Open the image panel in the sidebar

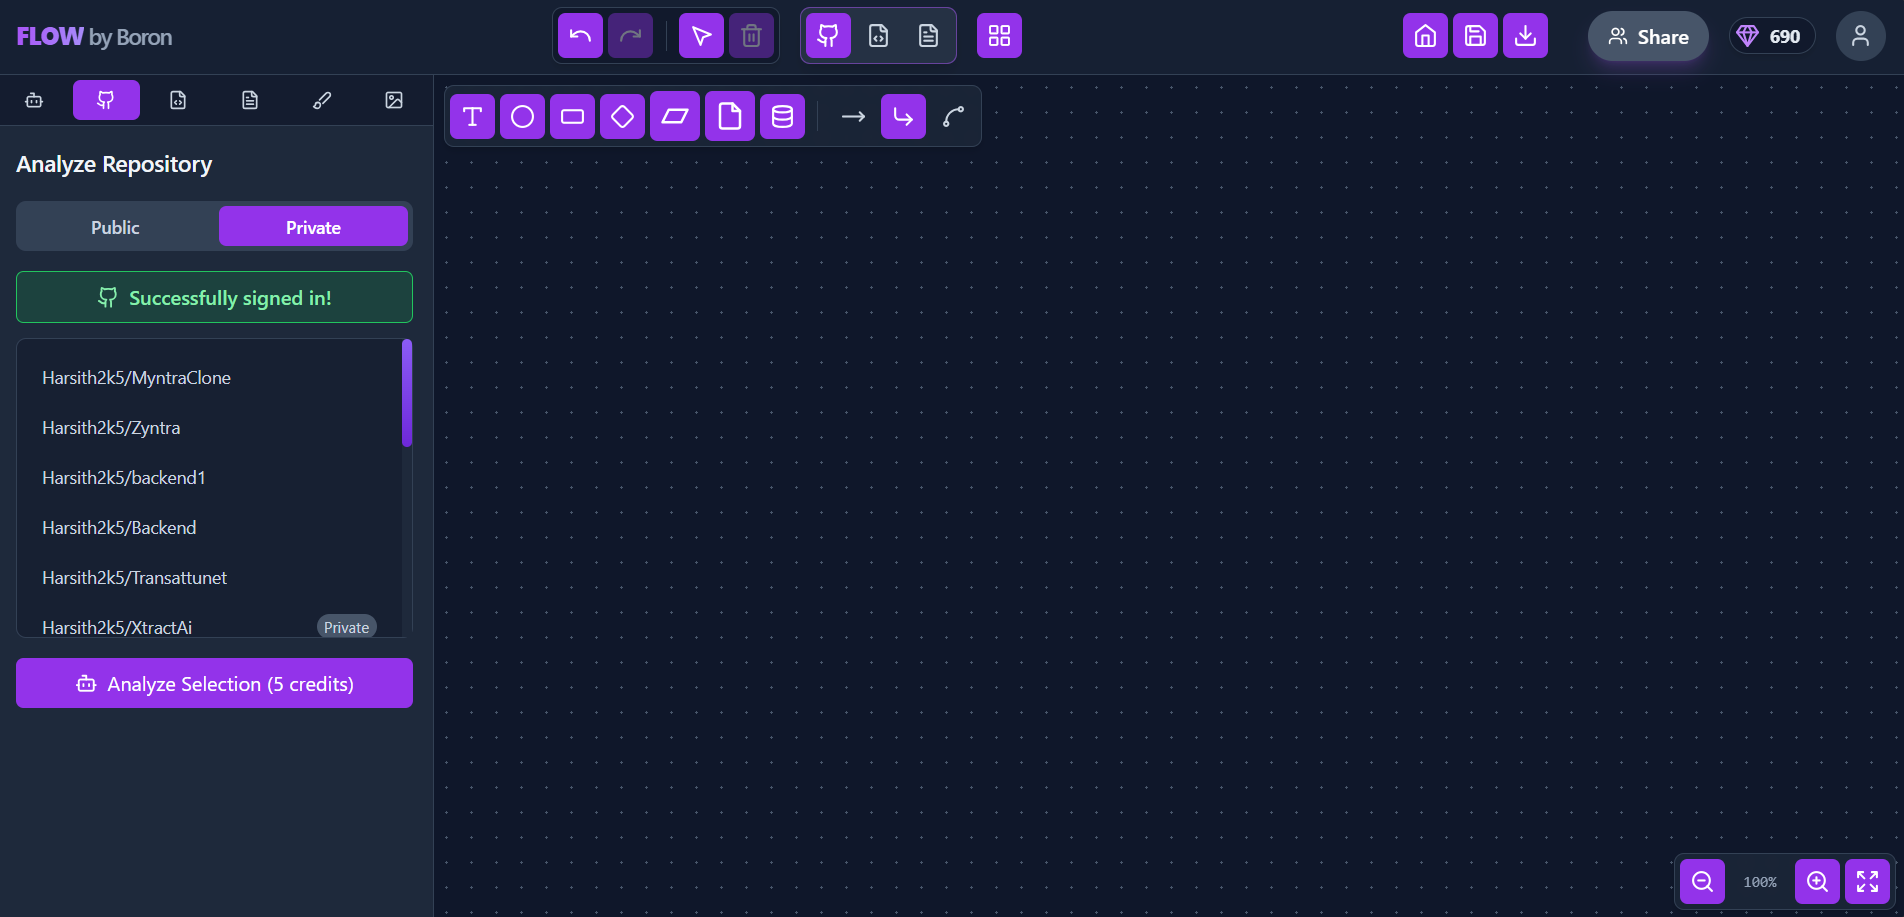394,100
